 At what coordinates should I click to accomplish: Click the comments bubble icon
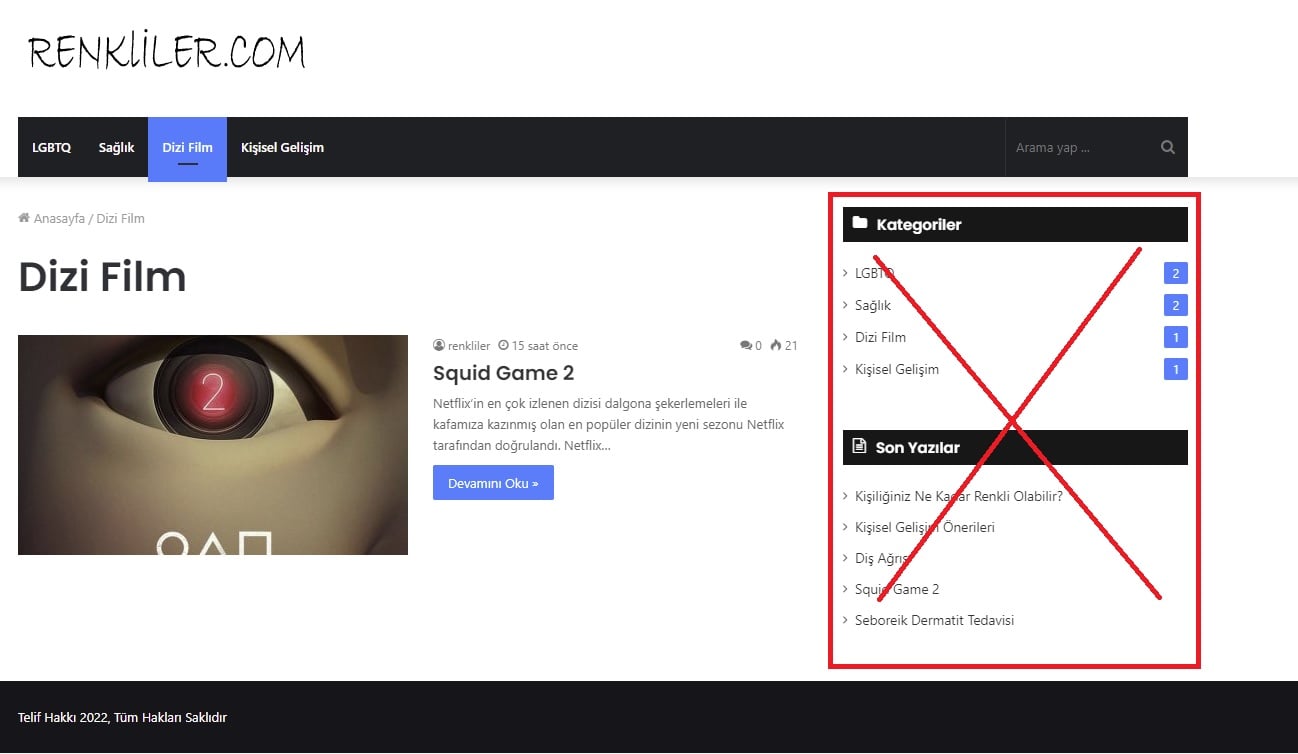[x=746, y=346]
